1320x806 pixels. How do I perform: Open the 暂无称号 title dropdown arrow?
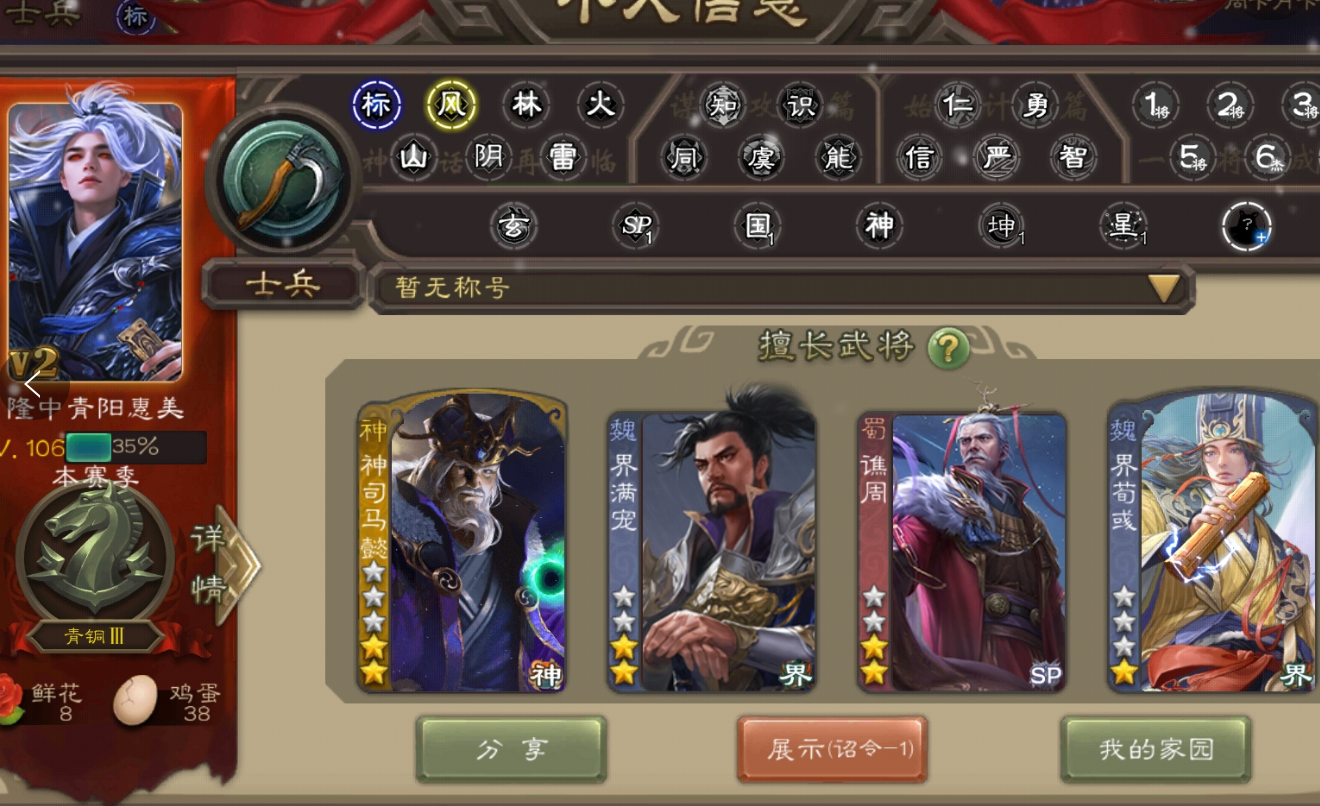point(1164,289)
